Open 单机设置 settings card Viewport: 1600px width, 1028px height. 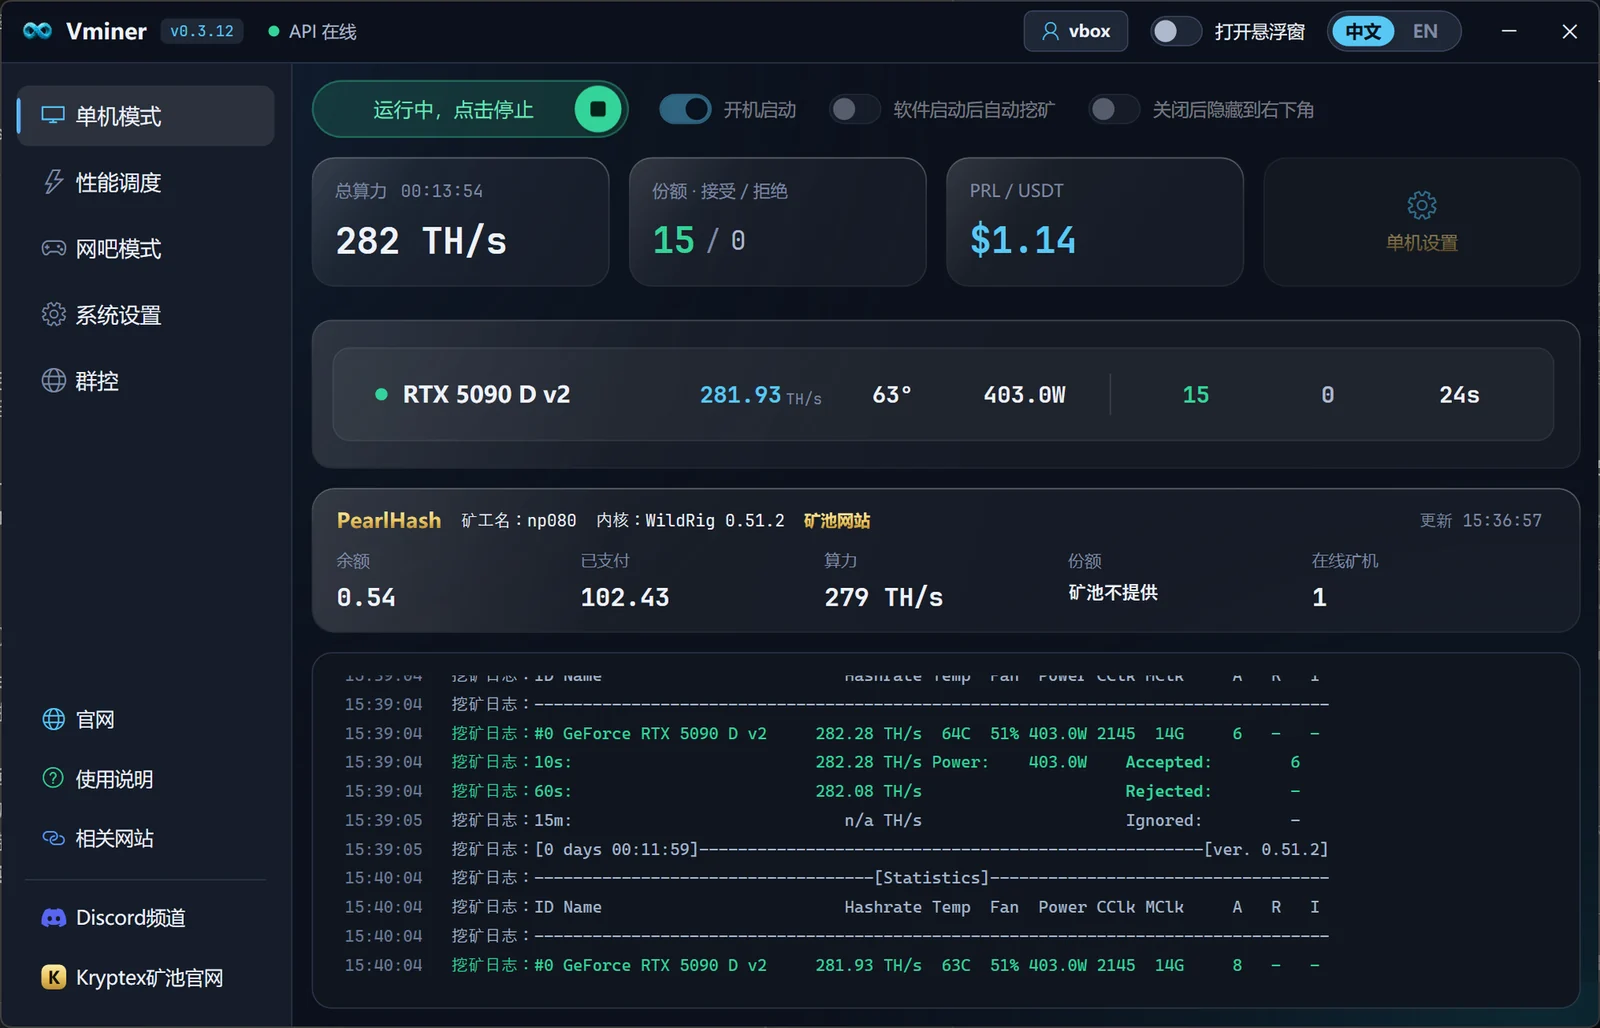pos(1421,222)
